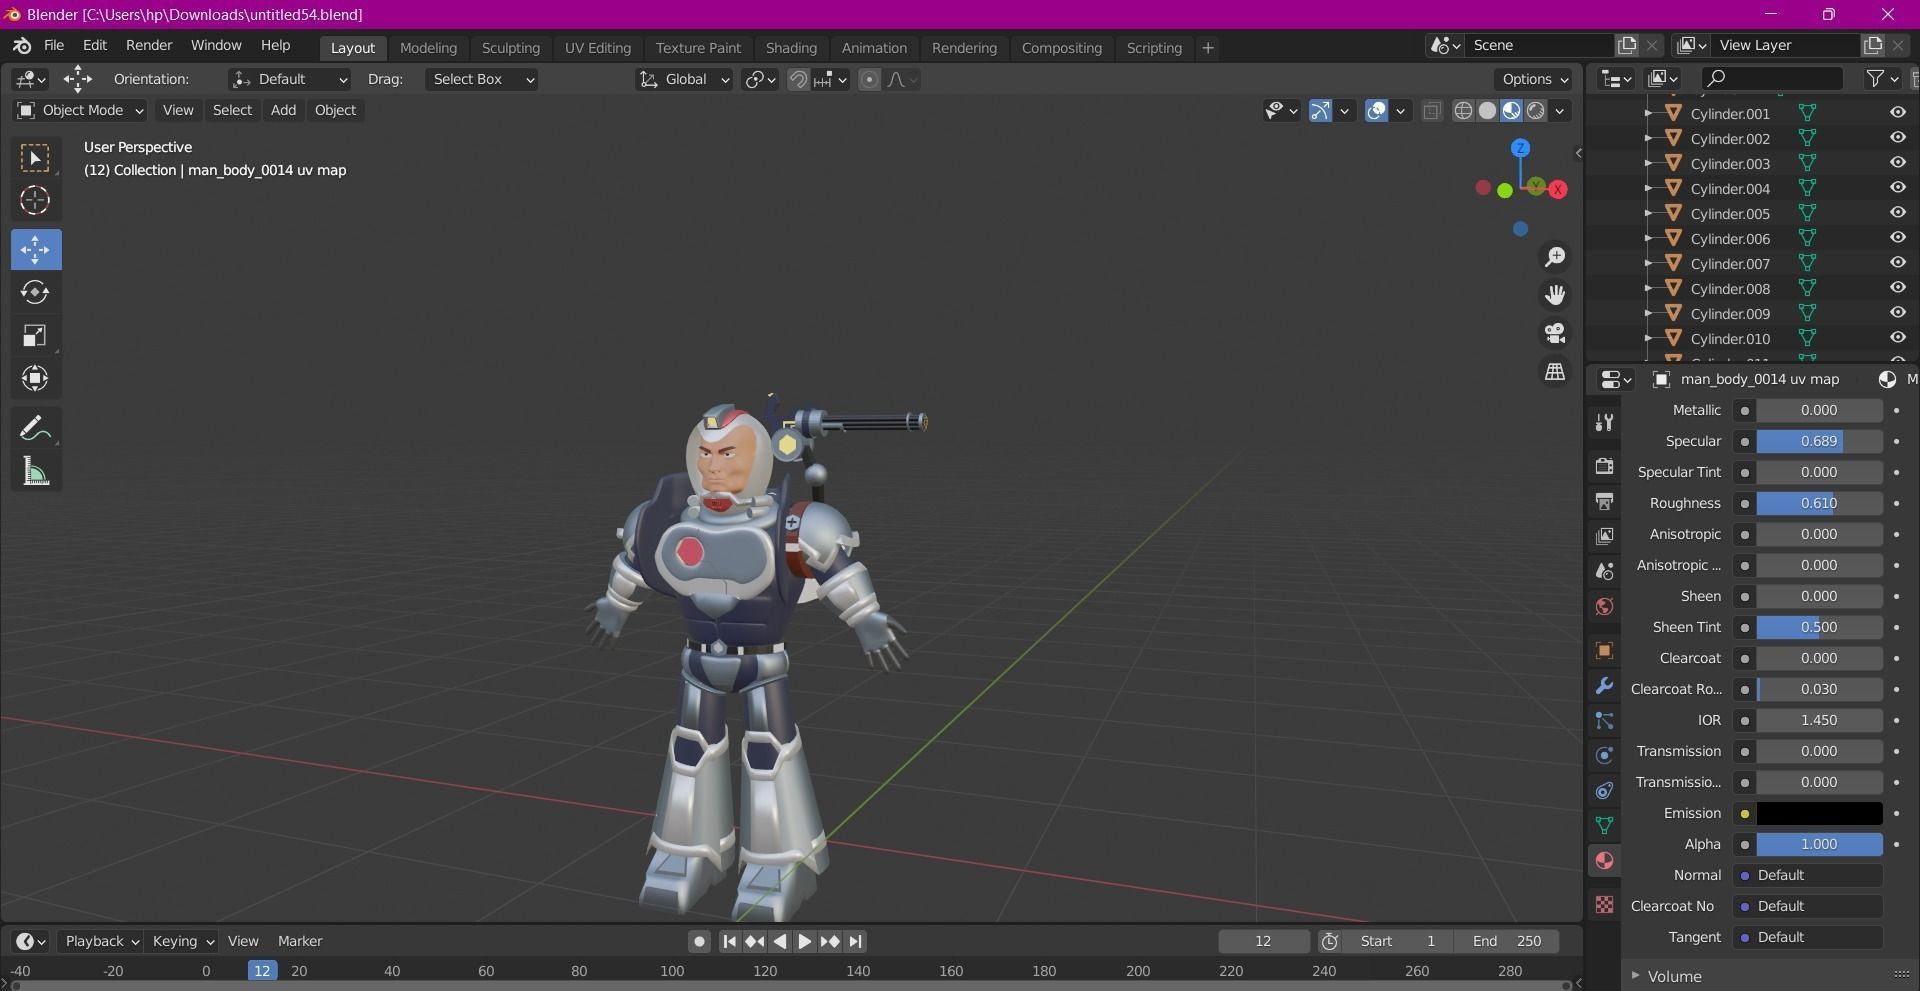Click the Marker menu in timeline

300,941
